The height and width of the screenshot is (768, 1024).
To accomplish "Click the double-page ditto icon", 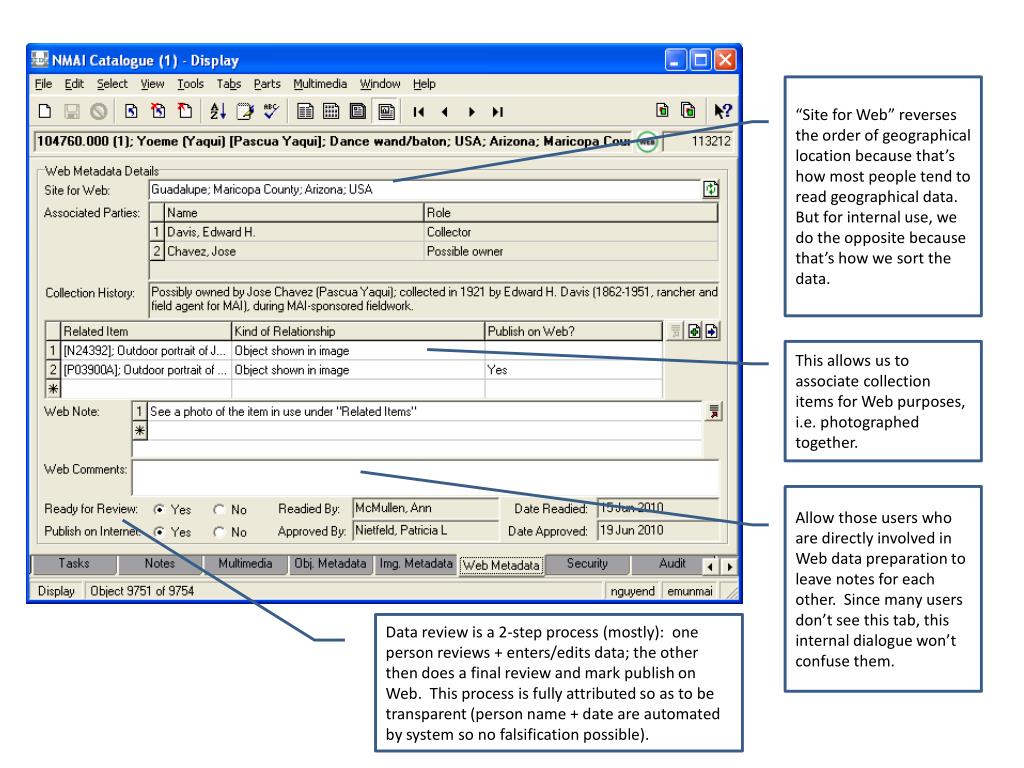I will click(688, 110).
